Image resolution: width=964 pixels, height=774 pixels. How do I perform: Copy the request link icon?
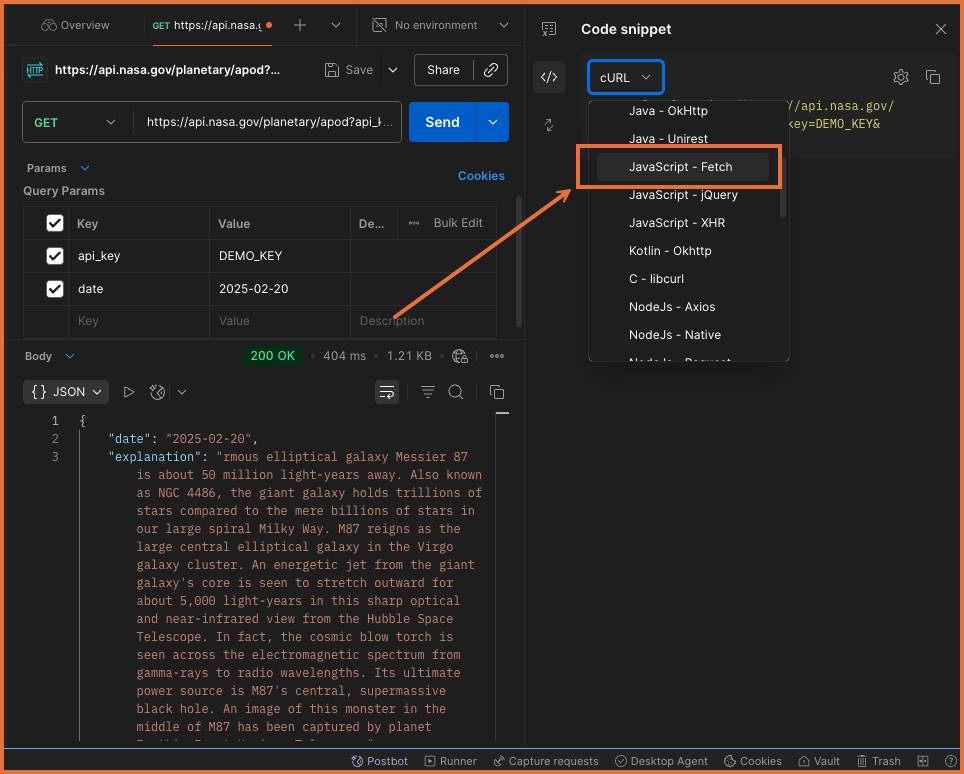click(x=491, y=70)
